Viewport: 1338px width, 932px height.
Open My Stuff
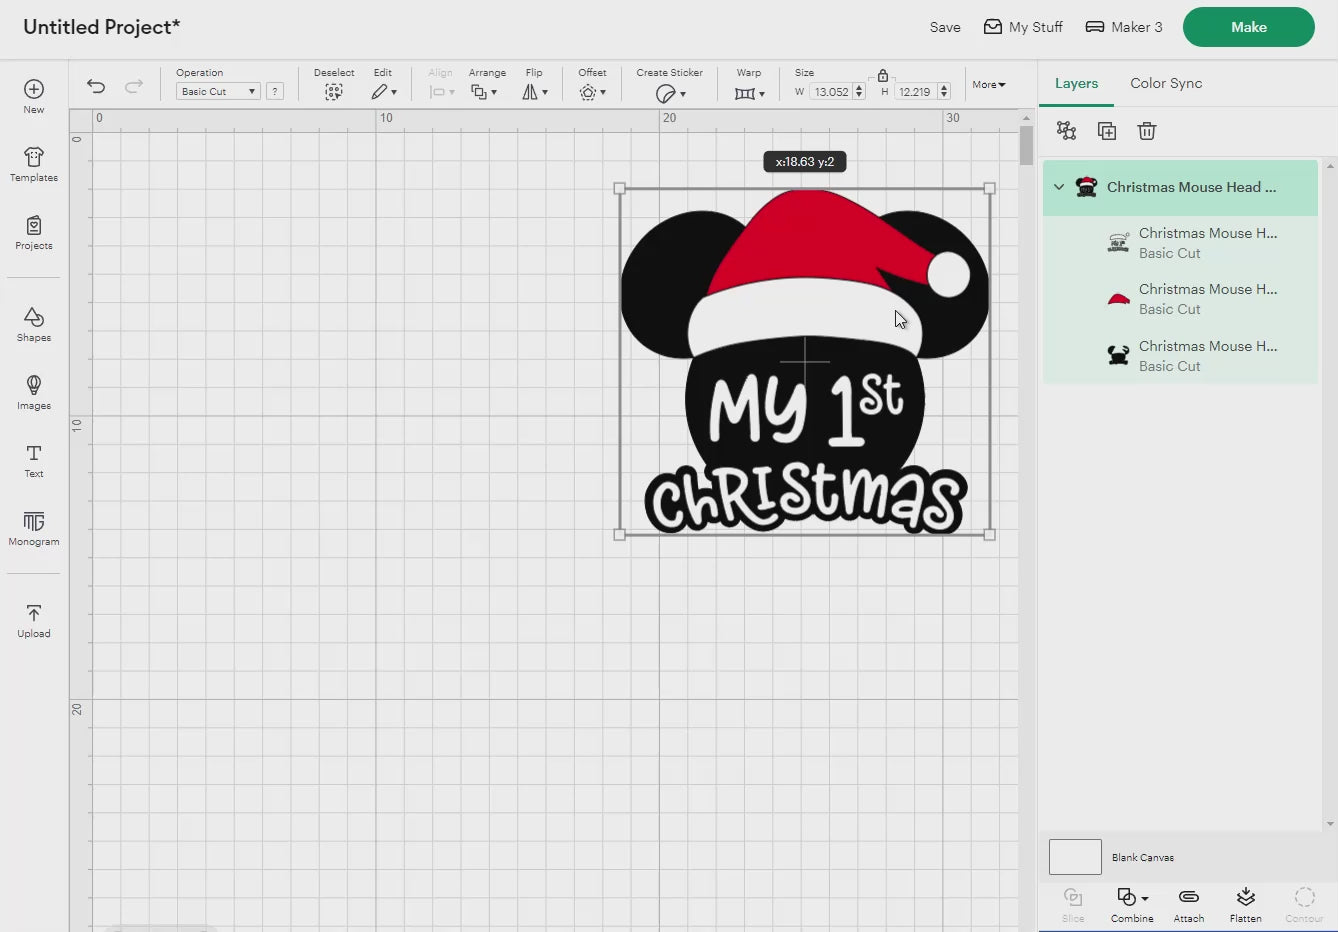[1023, 27]
